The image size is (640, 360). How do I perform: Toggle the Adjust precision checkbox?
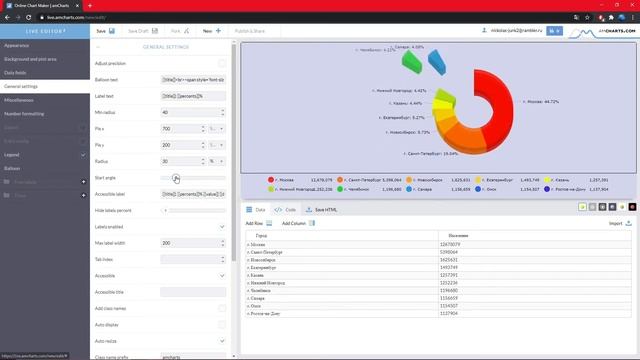[222, 63]
